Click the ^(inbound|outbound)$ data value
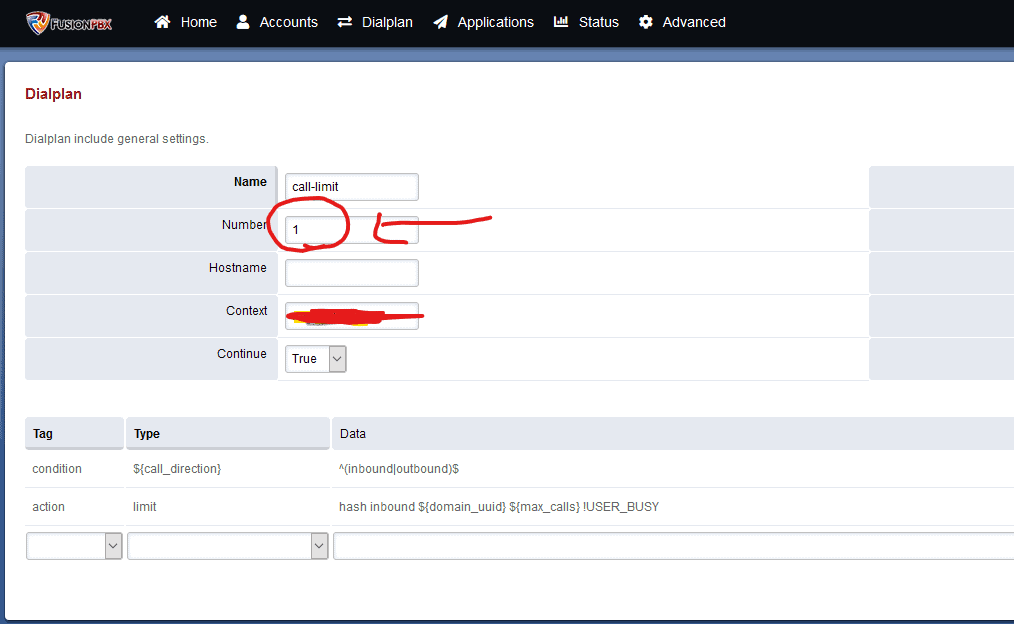The image size is (1014, 624). 399,469
